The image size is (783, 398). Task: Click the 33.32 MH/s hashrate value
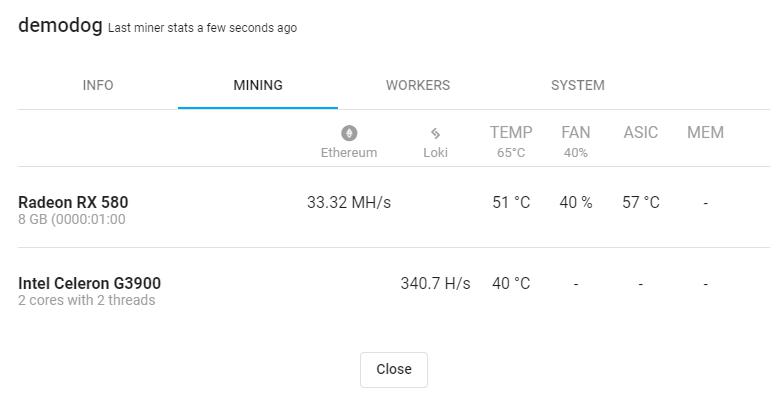point(349,202)
